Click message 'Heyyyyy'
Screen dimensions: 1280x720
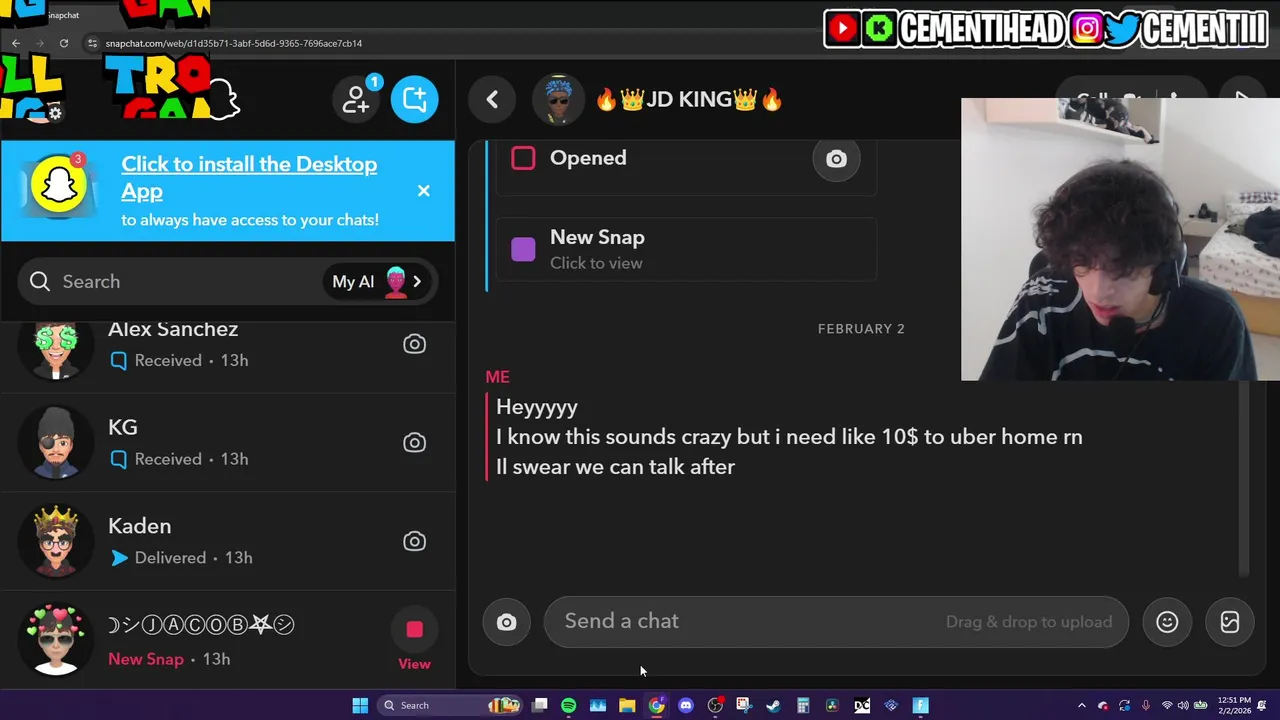point(537,407)
